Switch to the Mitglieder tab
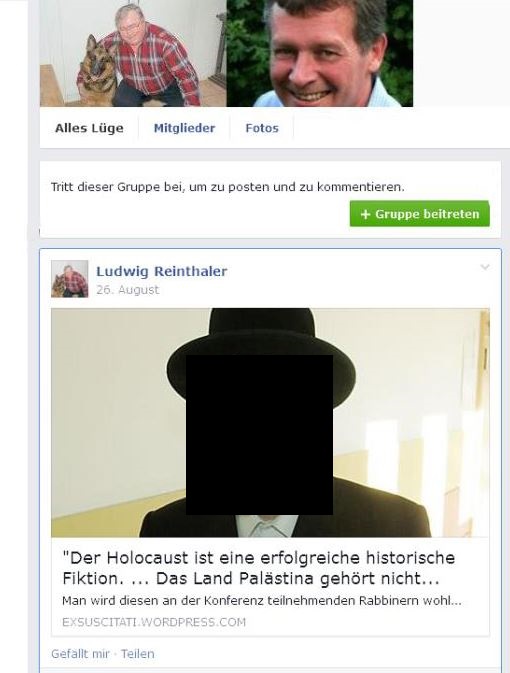The width and height of the screenshot is (510, 673). click(184, 128)
